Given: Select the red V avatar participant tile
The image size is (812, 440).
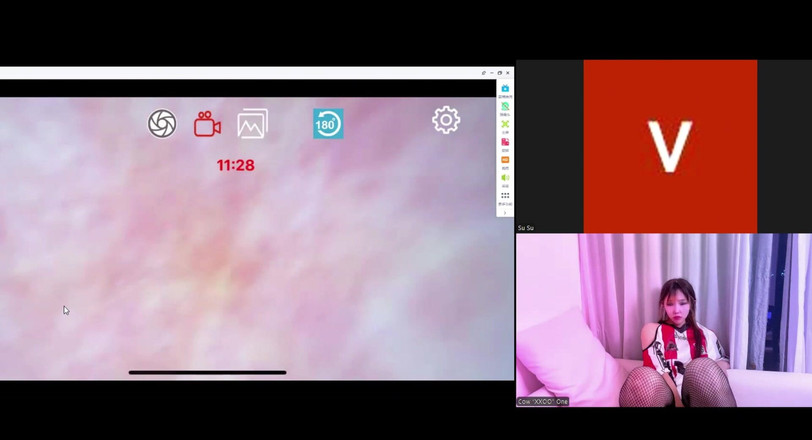Looking at the screenshot, I should [670, 146].
